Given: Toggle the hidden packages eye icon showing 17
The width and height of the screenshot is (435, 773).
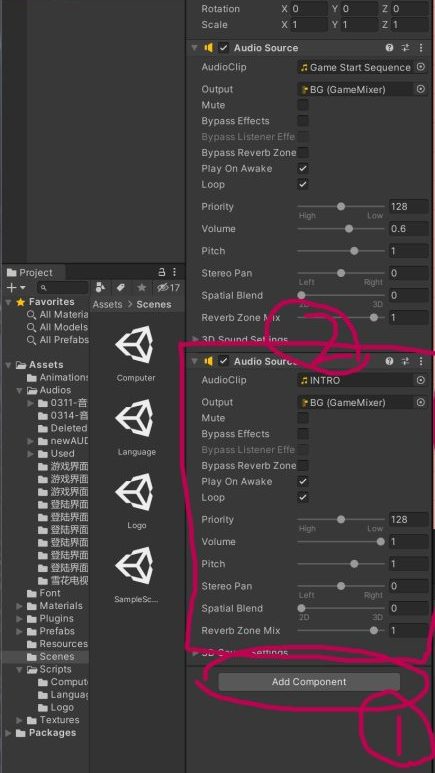Looking at the screenshot, I should tap(168, 287).
